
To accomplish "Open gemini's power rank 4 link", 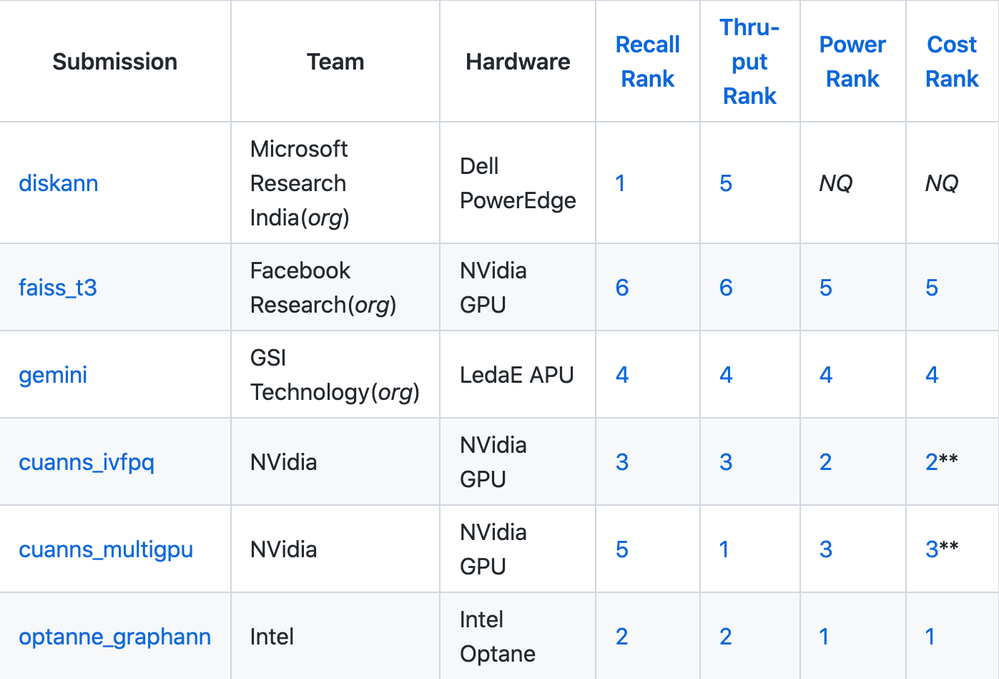I will [826, 375].
